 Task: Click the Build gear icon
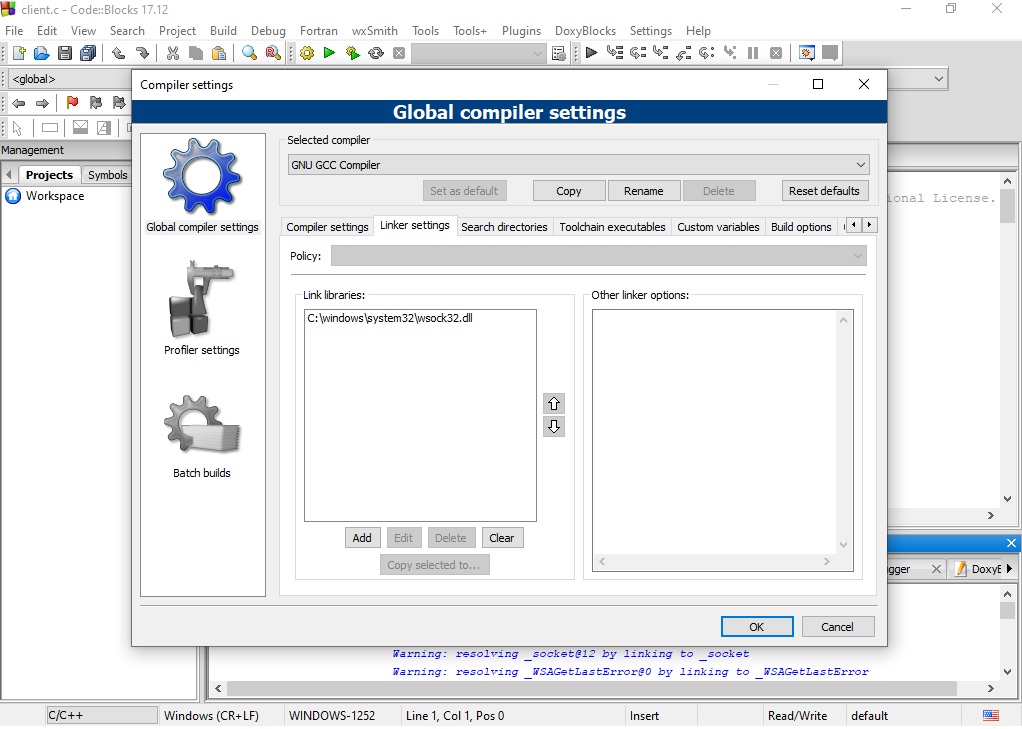tap(307, 53)
